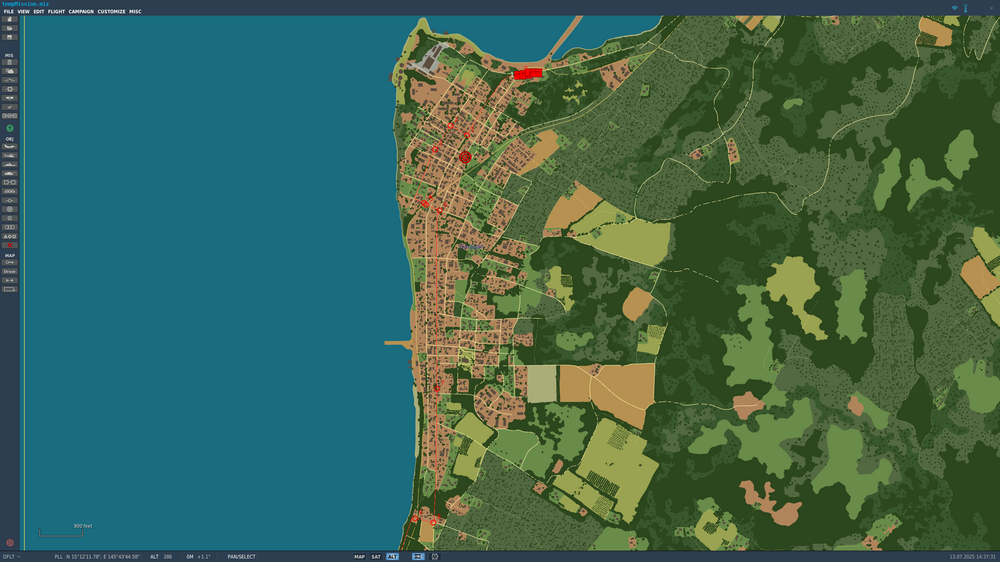
Task: Click the PLL coordinates readout
Action: point(97,557)
